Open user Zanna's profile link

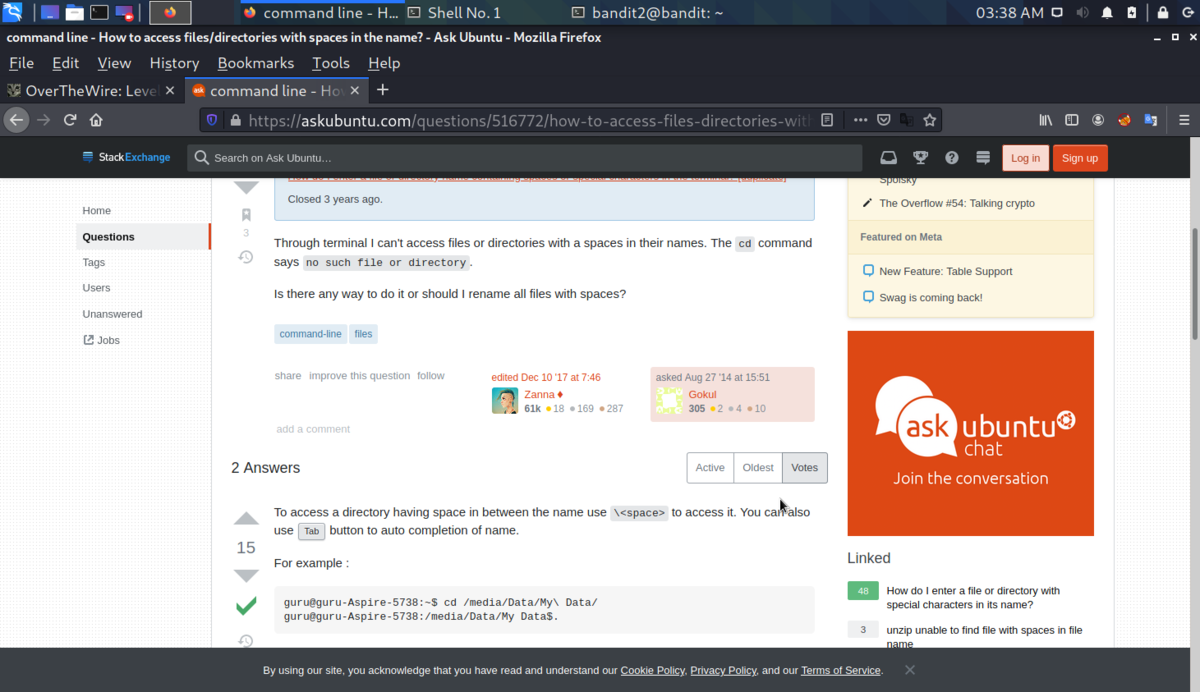tap(540, 395)
